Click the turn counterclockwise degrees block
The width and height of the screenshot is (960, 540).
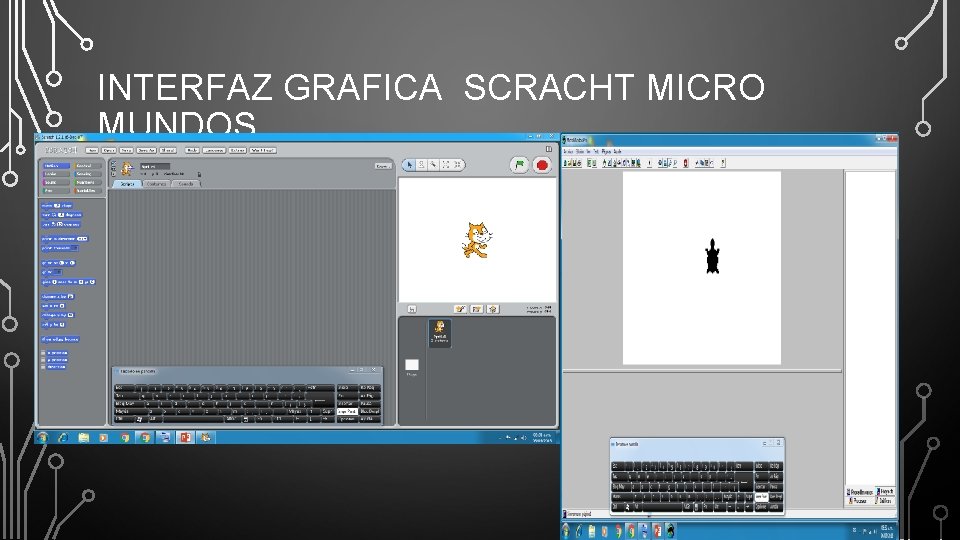tap(61, 224)
